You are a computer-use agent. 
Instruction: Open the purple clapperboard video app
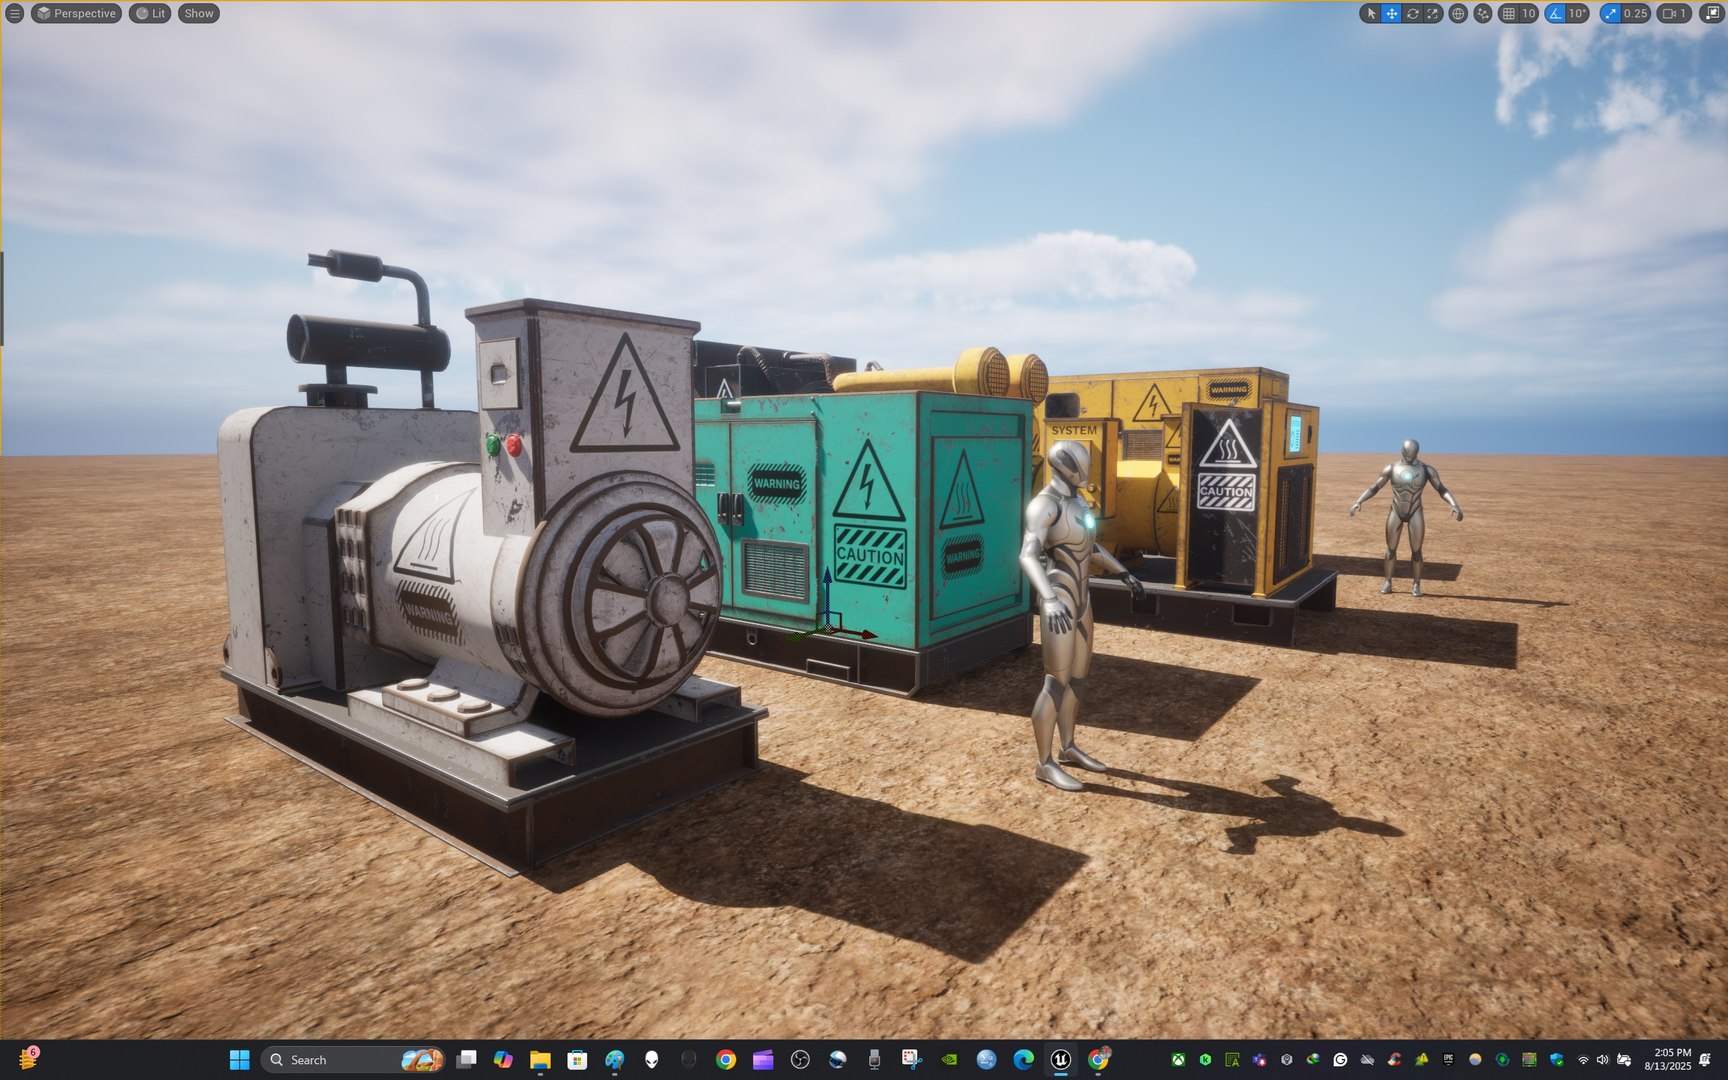click(x=763, y=1060)
